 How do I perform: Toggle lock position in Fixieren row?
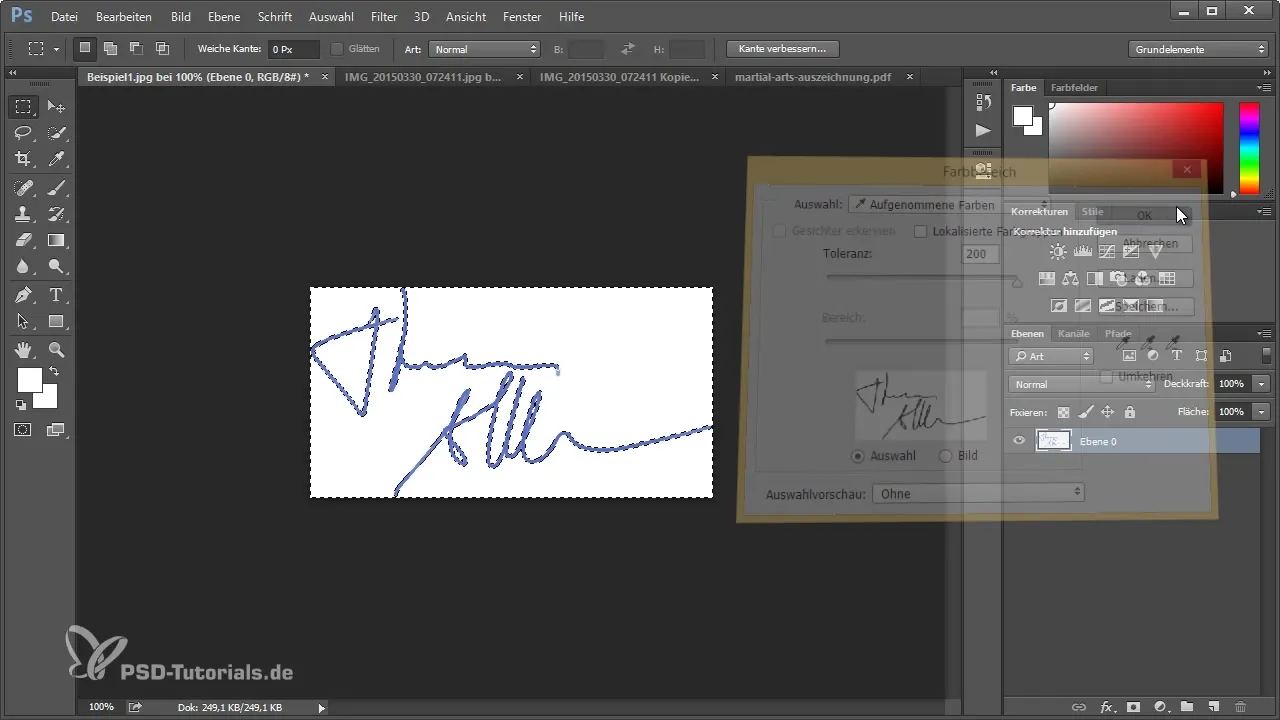click(x=1107, y=411)
